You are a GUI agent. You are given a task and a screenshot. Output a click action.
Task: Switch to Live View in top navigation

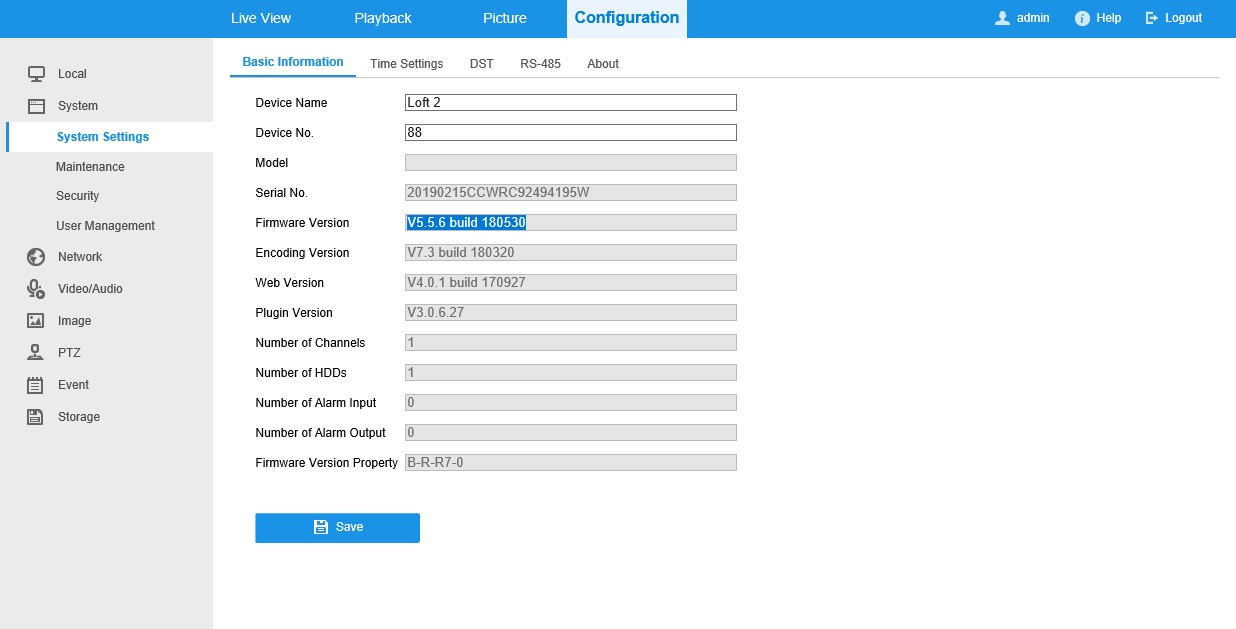tap(260, 18)
